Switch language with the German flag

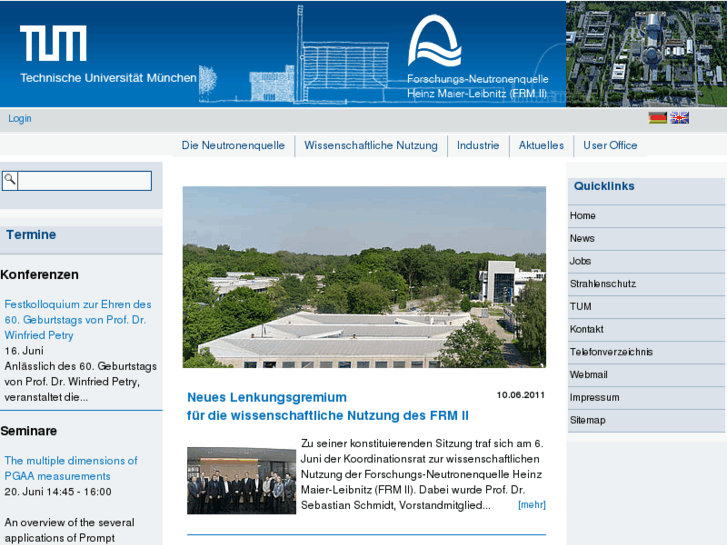pos(657,118)
